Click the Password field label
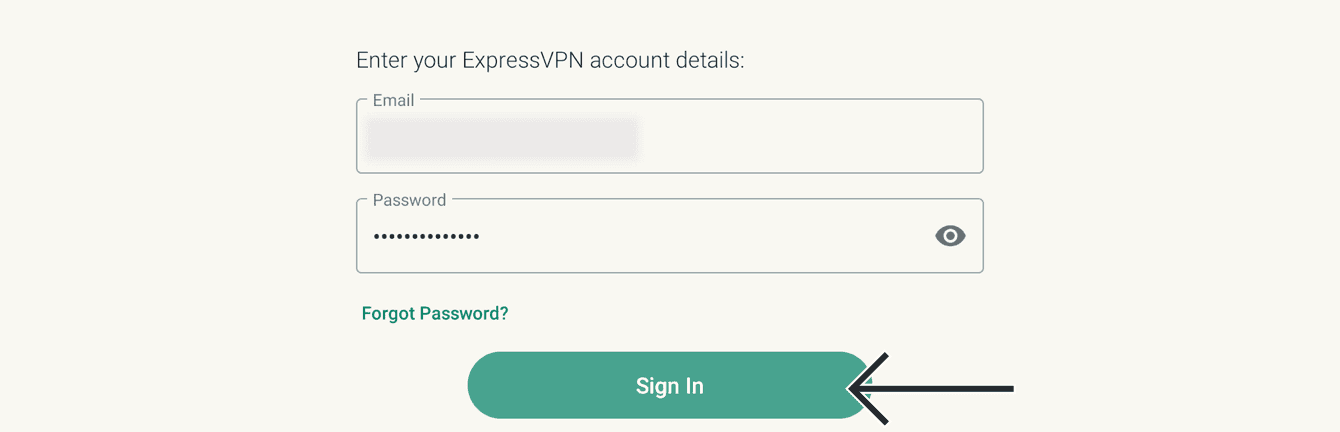This screenshot has width=1340, height=432. (x=409, y=200)
